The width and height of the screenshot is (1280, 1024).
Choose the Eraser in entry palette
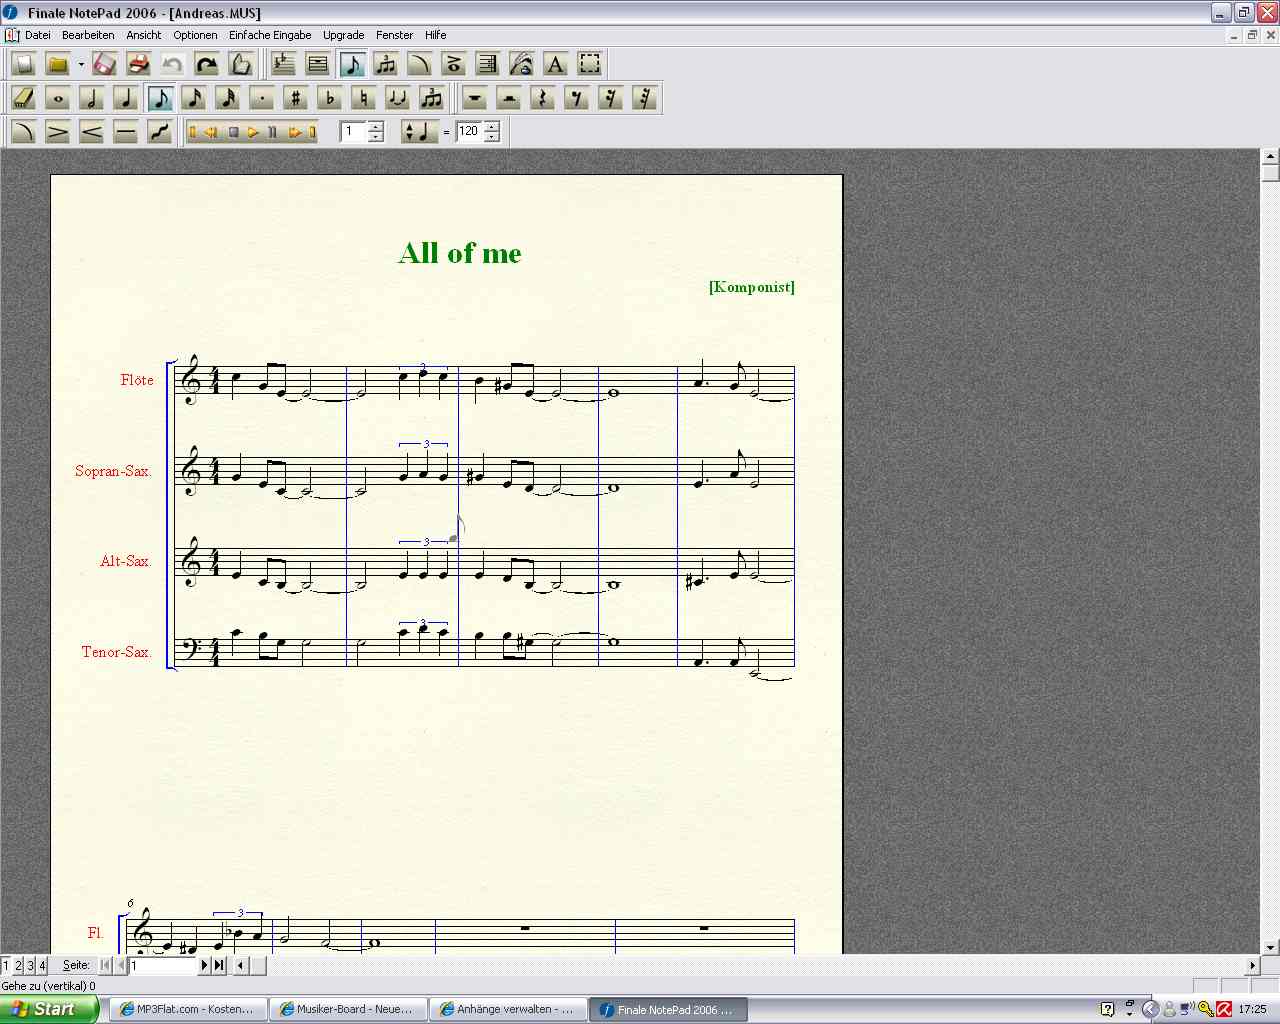click(24, 98)
